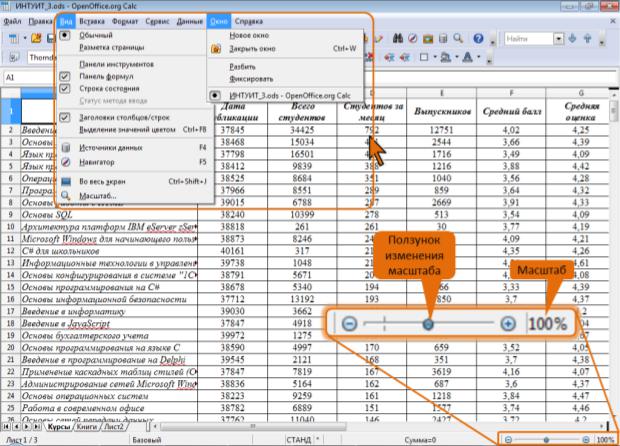Click the Styles and Formatting icon
The width and height of the screenshot is (620, 446).
13,57
